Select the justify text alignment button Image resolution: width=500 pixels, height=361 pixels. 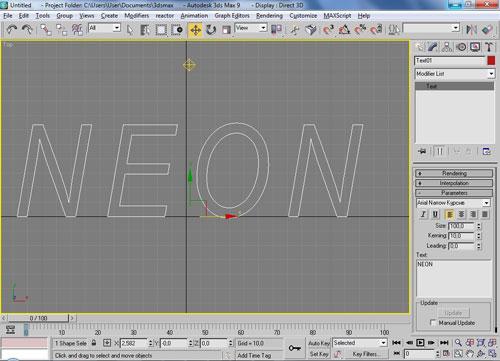coord(485,214)
